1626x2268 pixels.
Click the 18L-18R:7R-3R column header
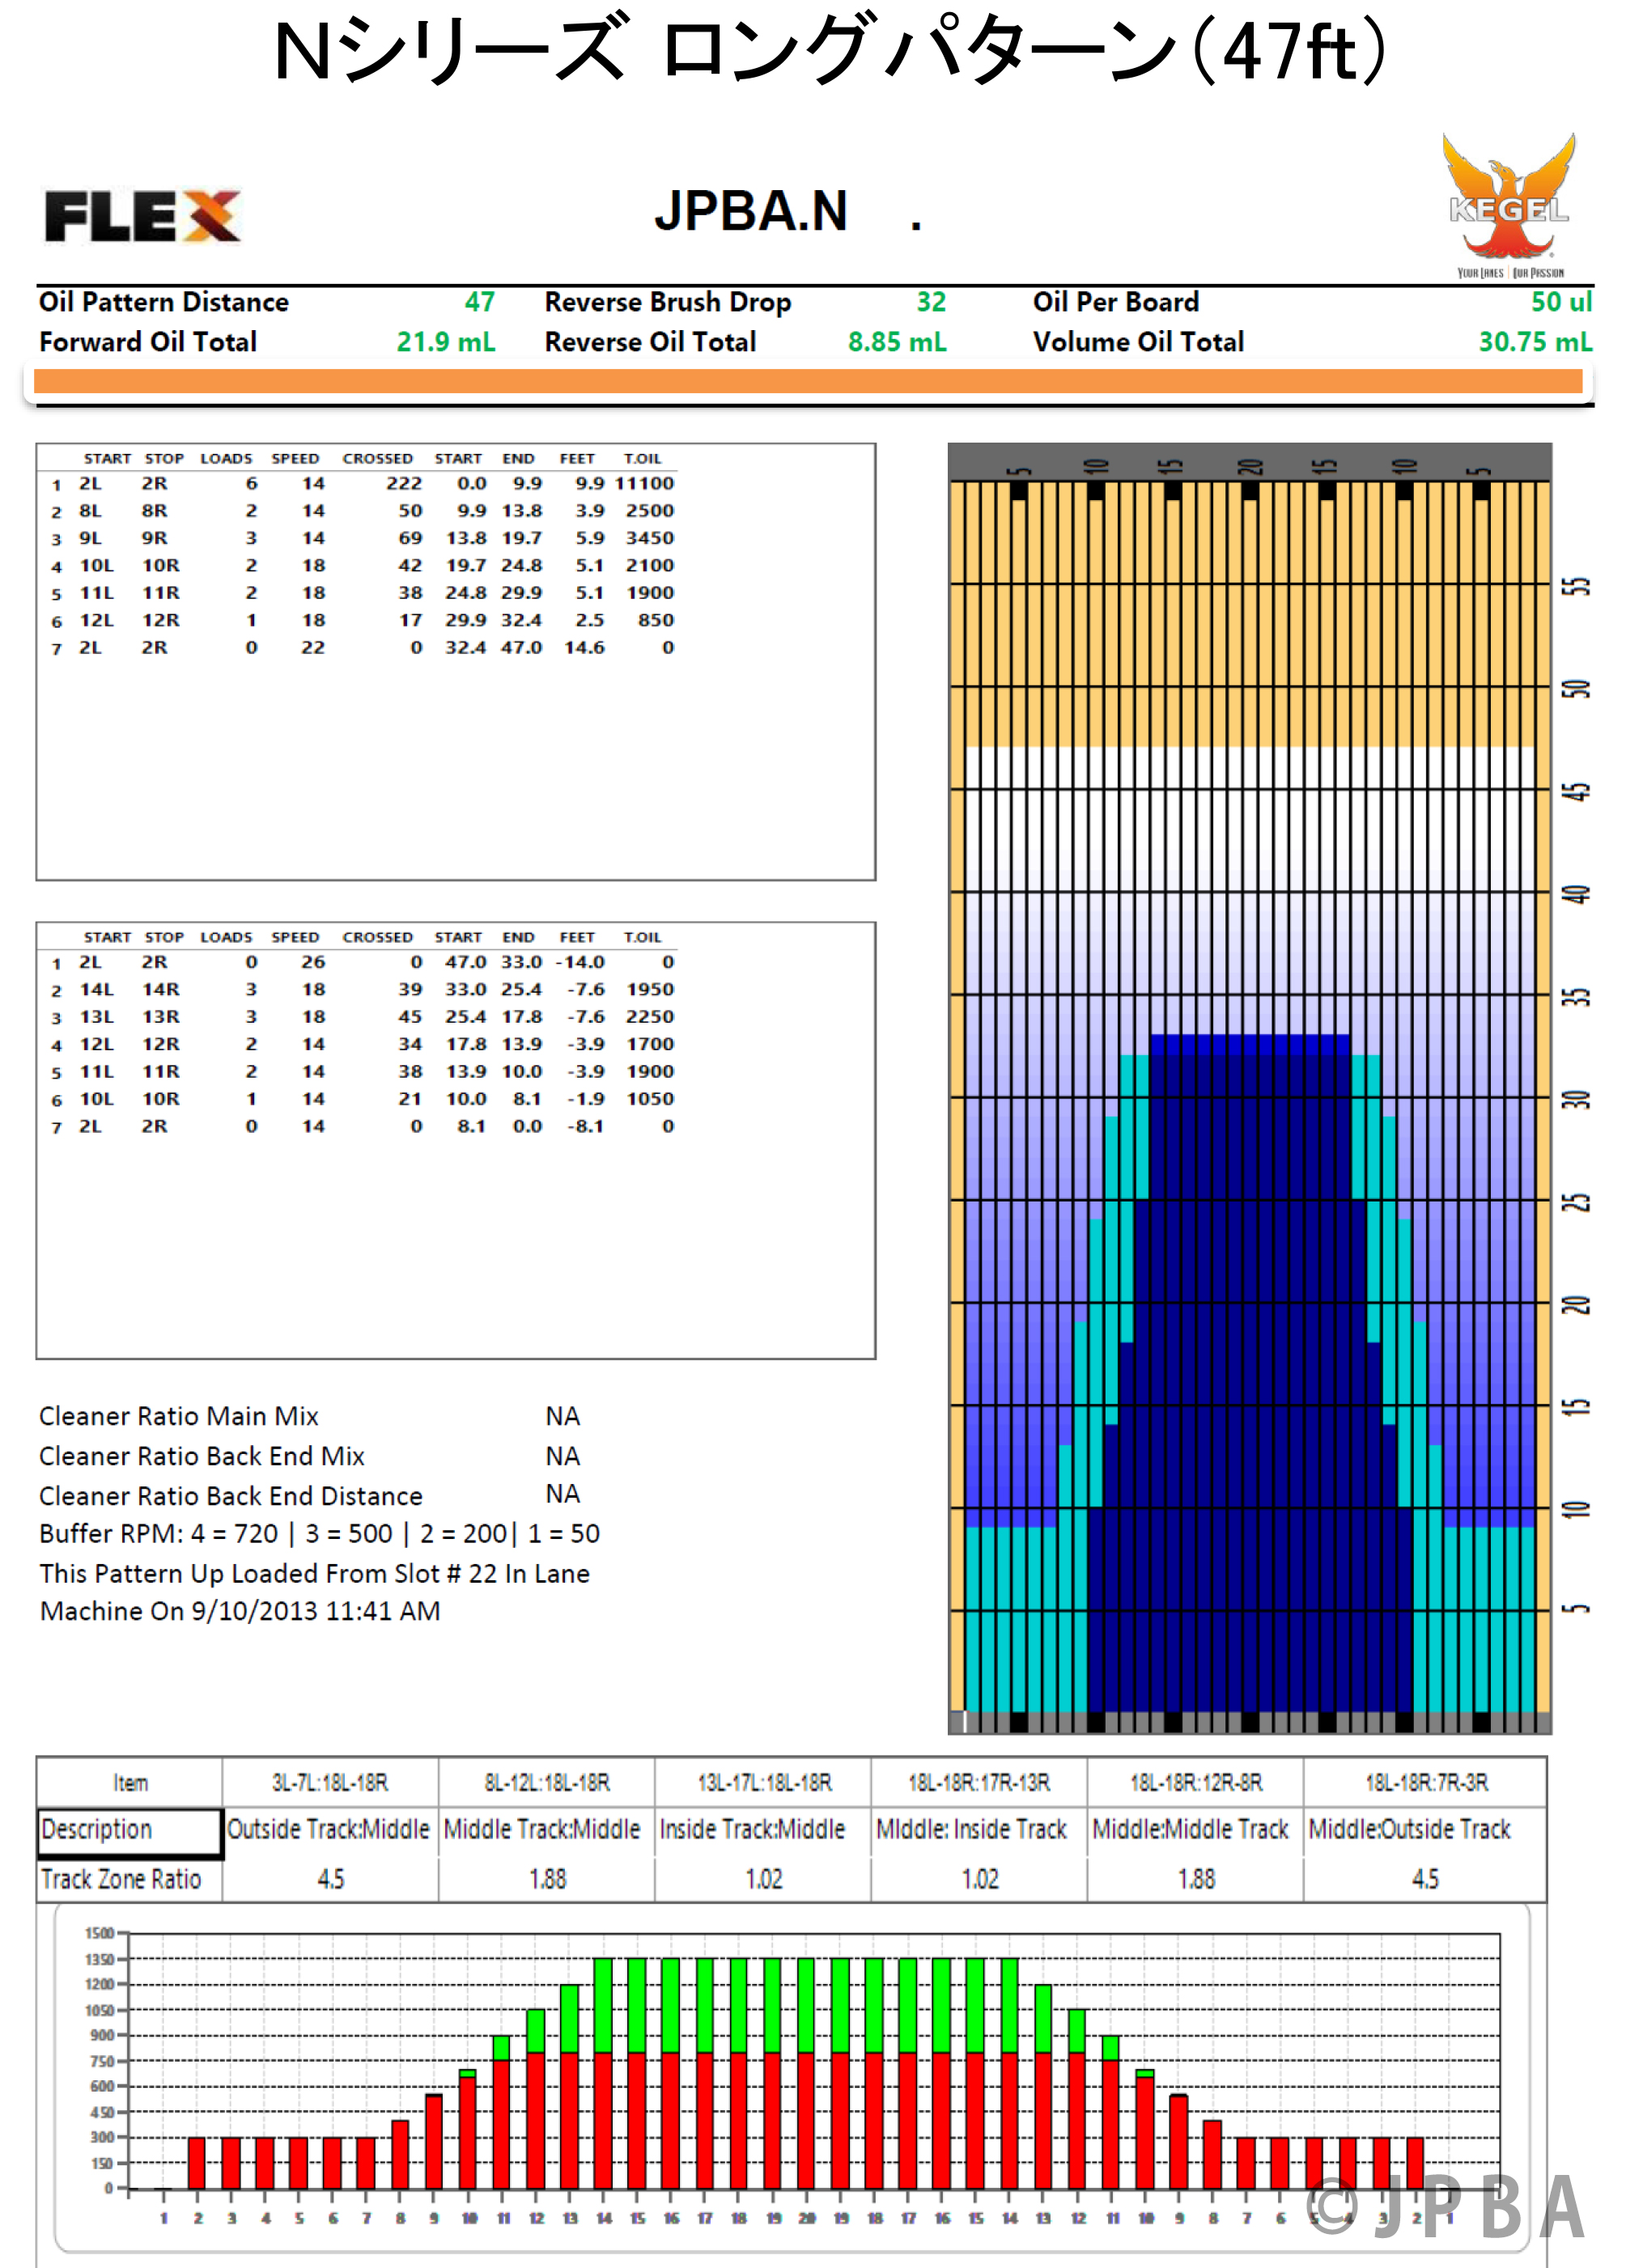point(1426,1782)
